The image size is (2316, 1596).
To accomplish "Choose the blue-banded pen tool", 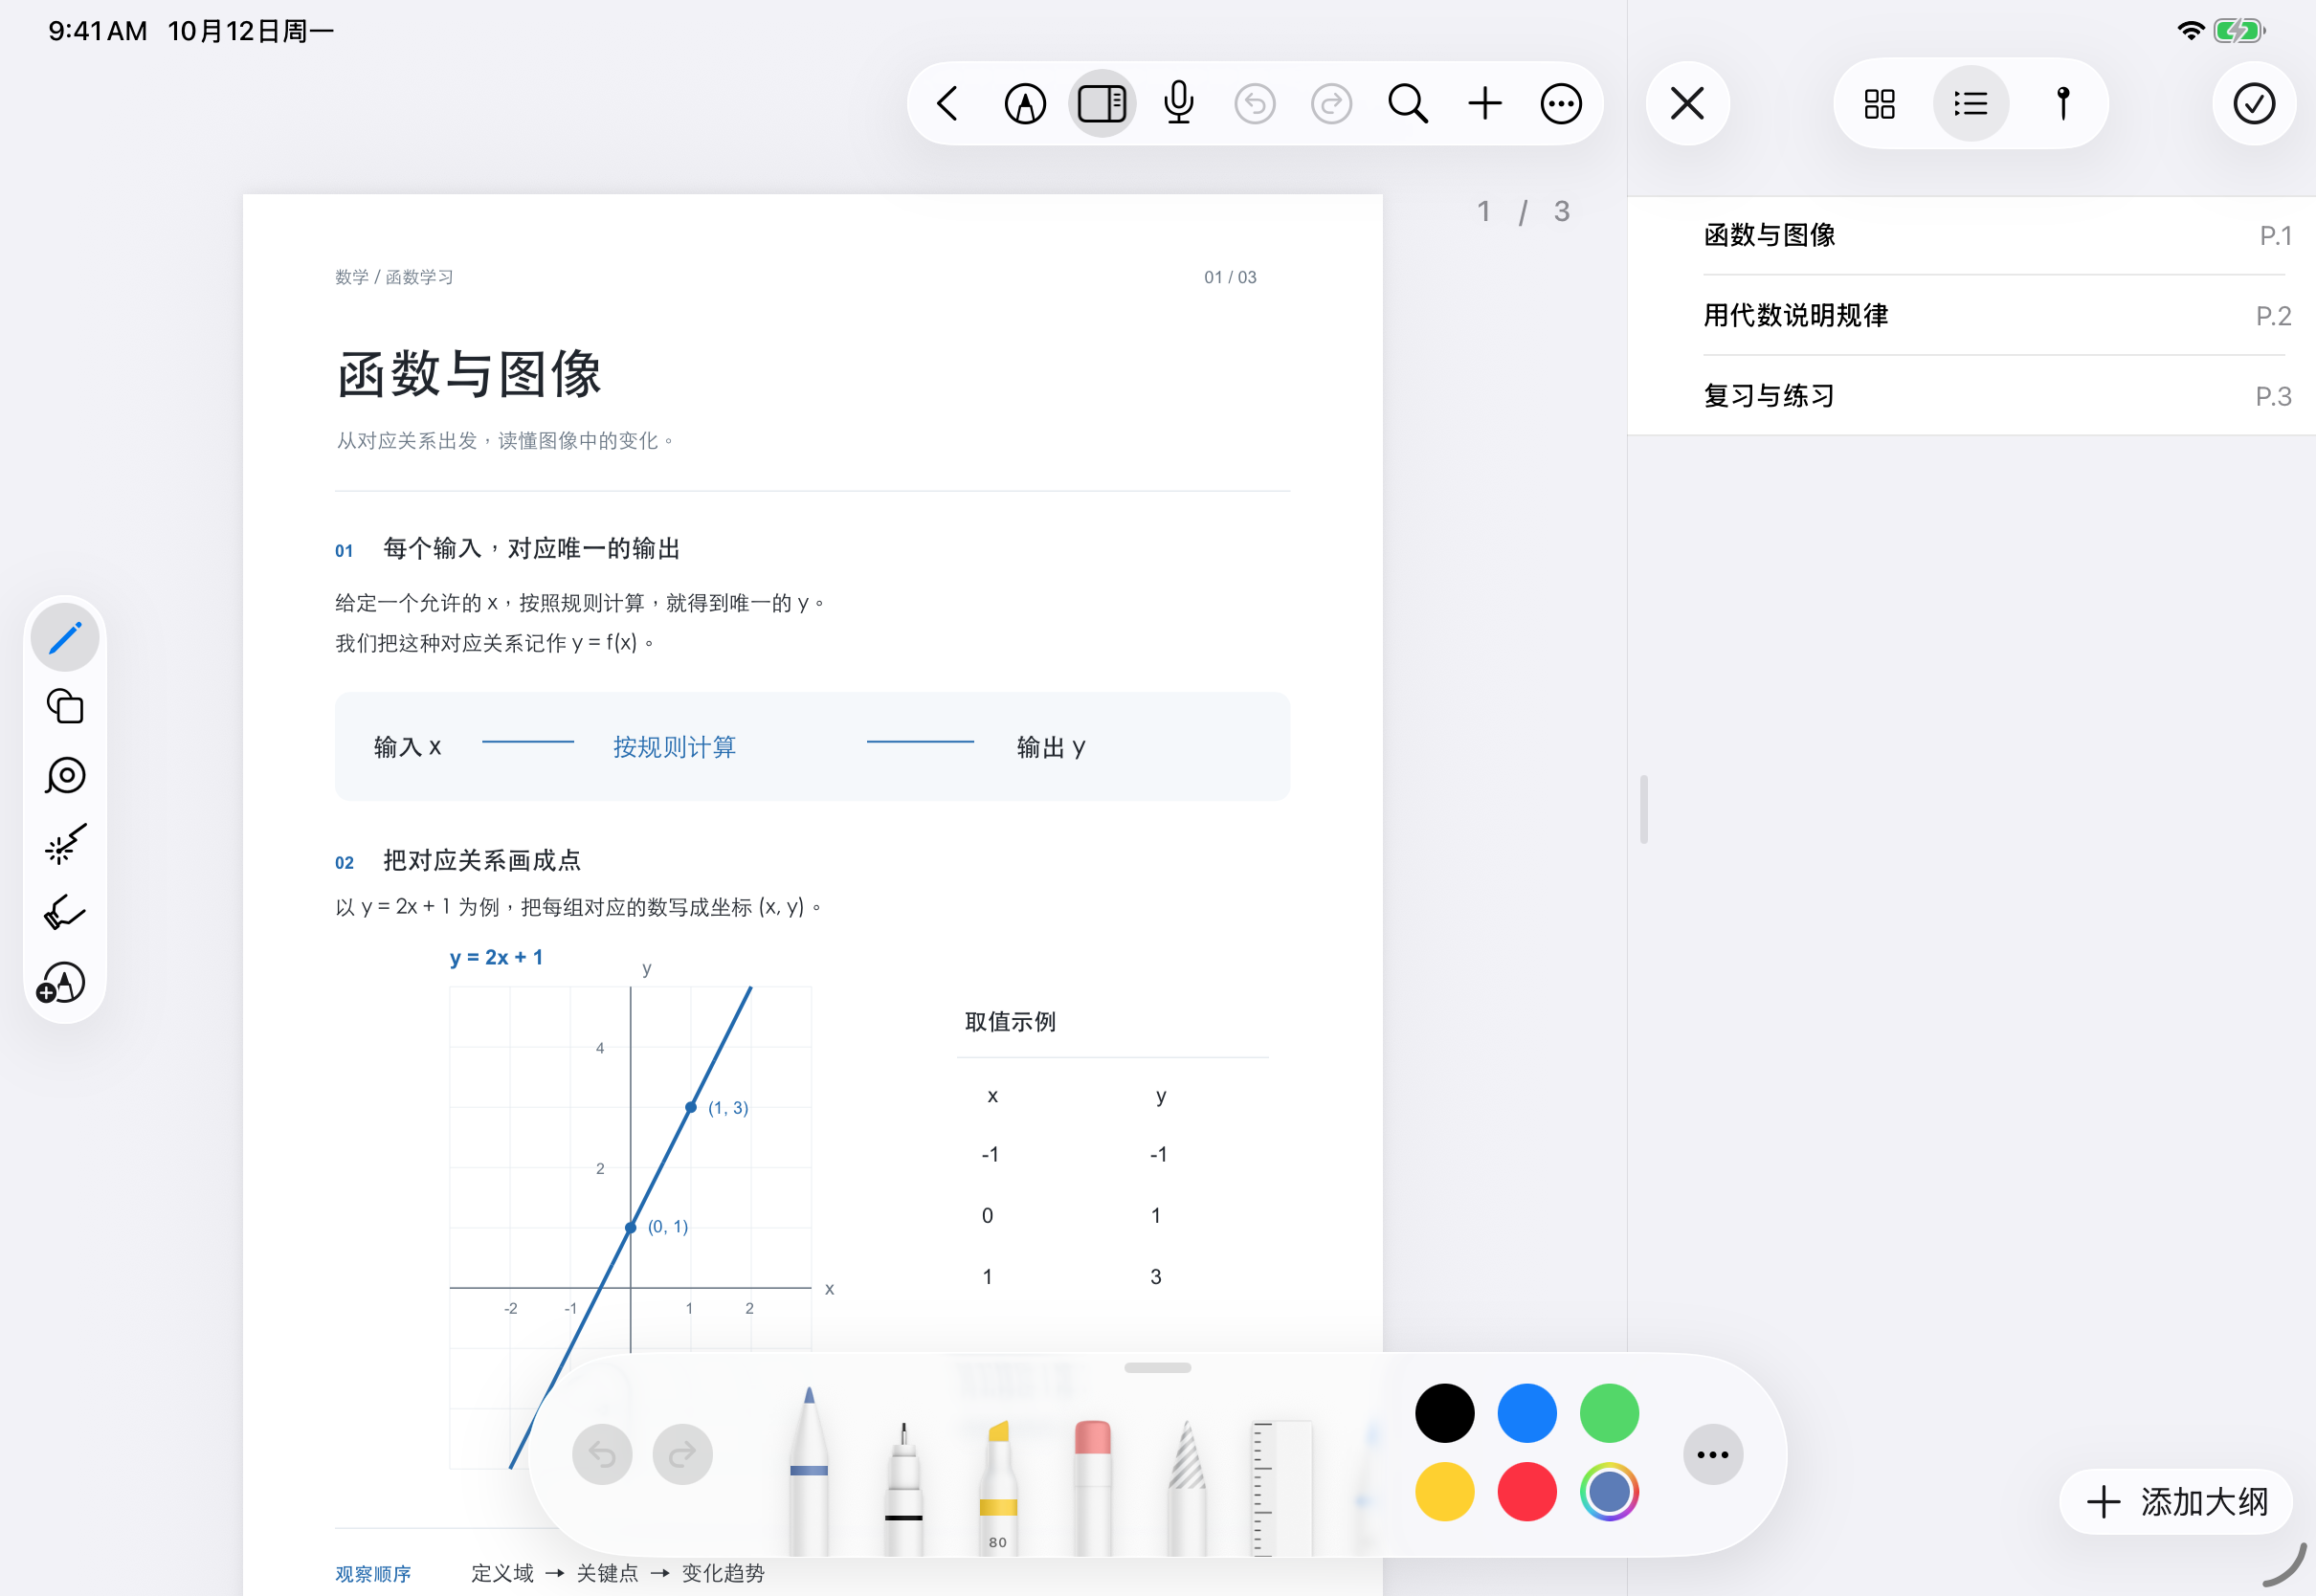I will [808, 1470].
